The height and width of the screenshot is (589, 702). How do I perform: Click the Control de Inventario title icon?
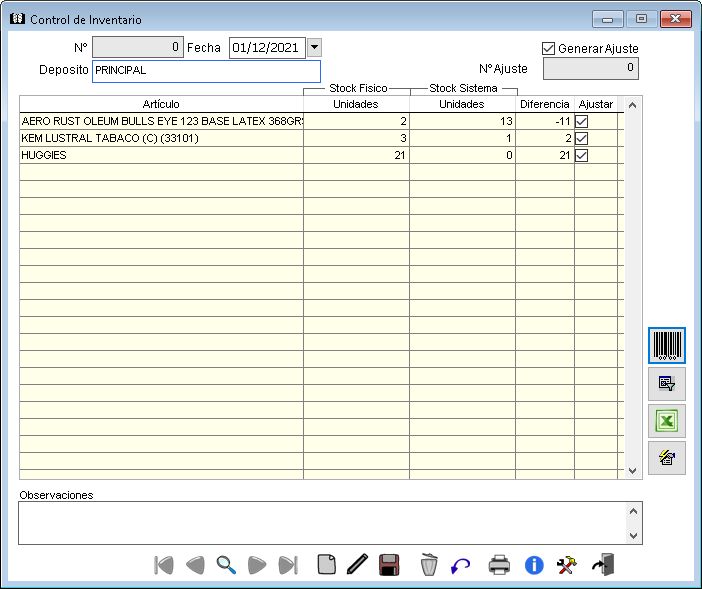(x=17, y=19)
